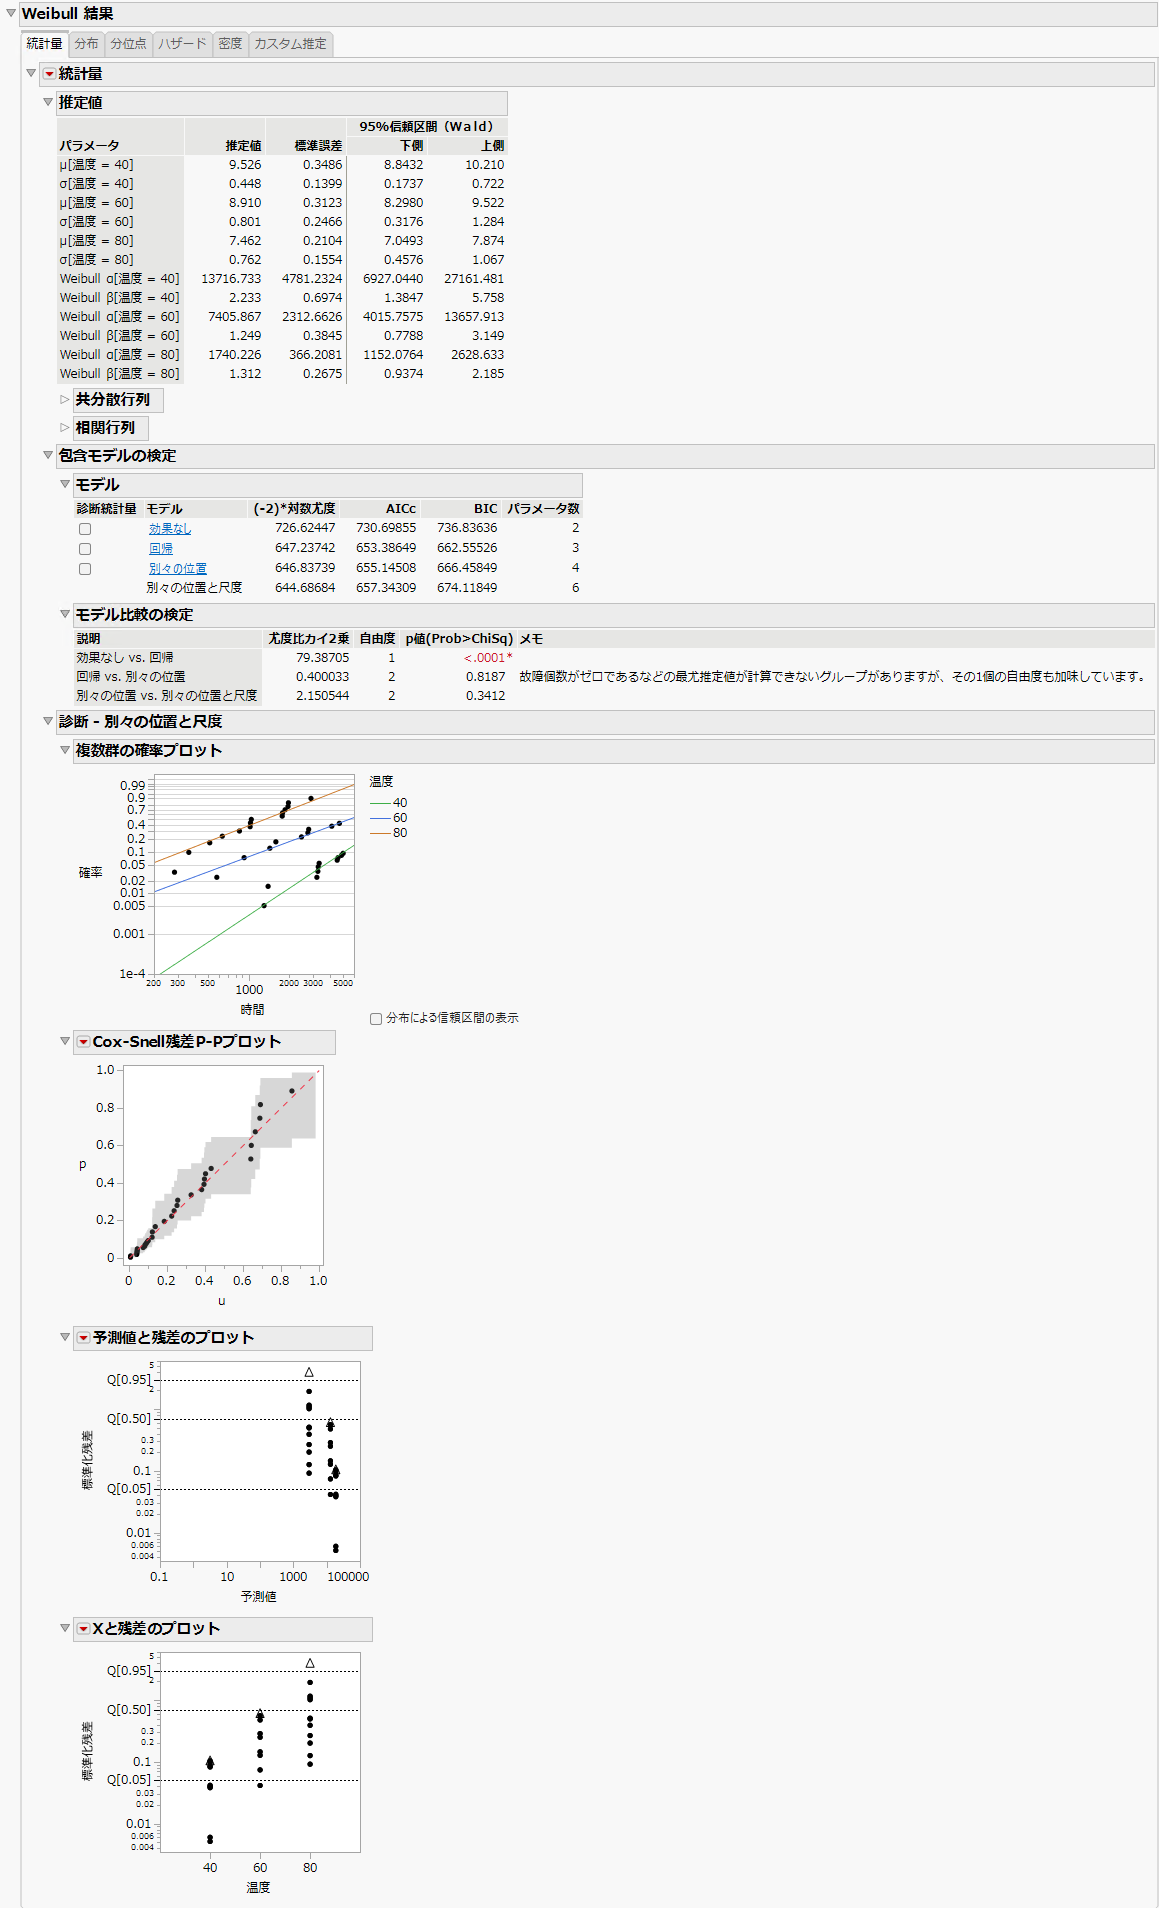Click the パラメータ column header in 推定値 table
The width and height of the screenshot is (1159, 1908).
coord(89,146)
